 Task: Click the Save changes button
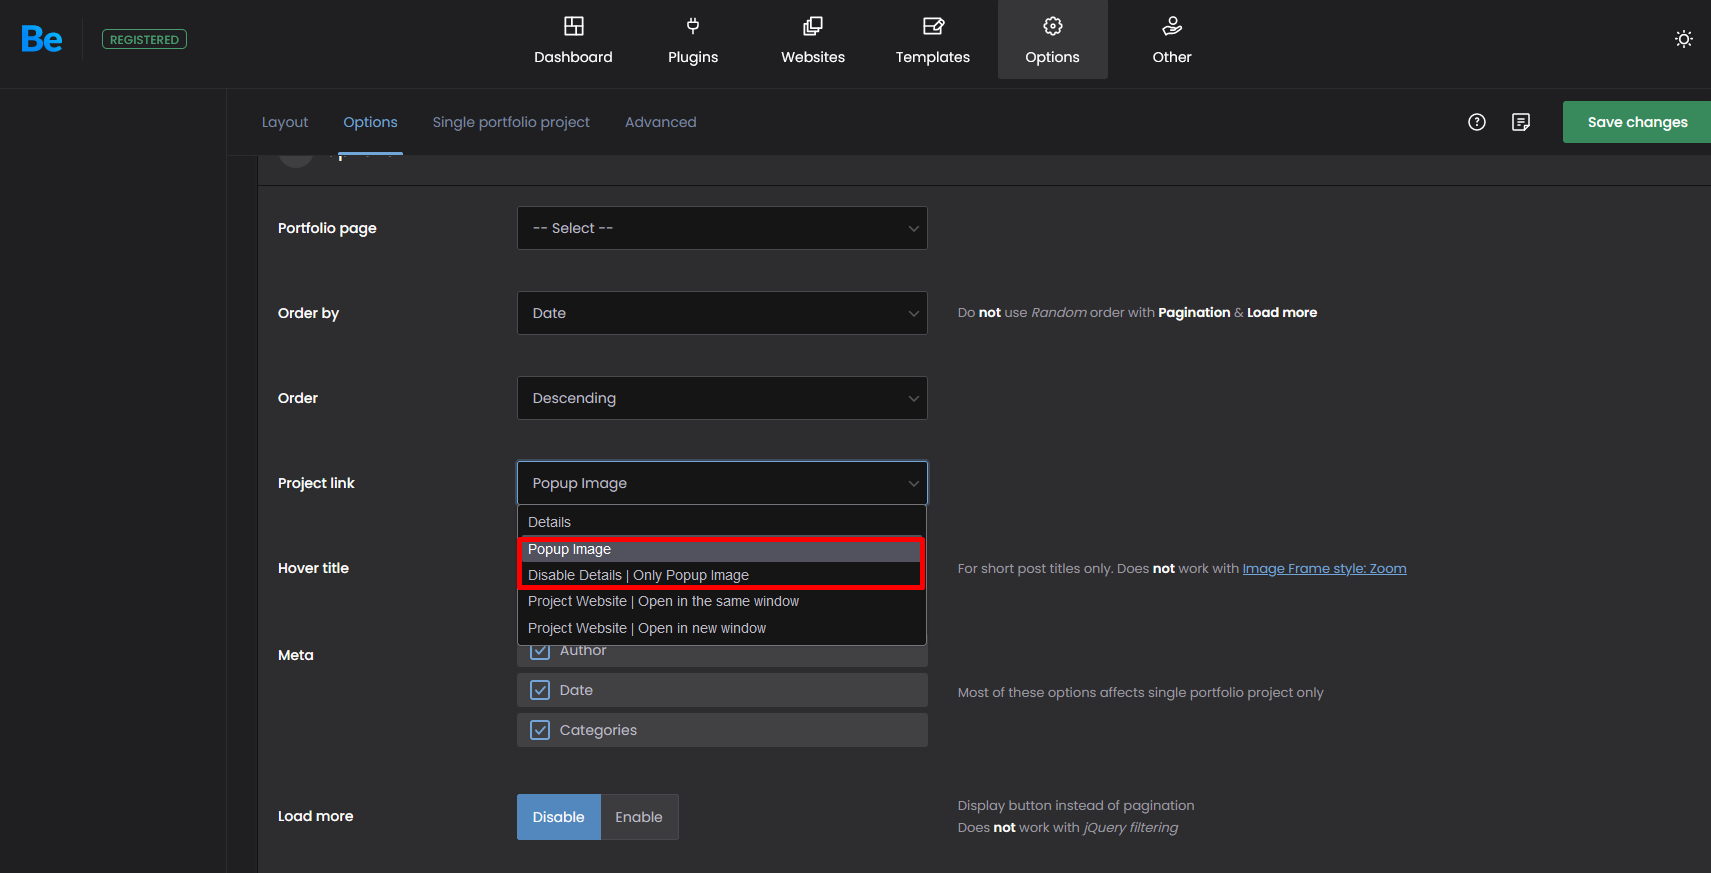(x=1637, y=122)
